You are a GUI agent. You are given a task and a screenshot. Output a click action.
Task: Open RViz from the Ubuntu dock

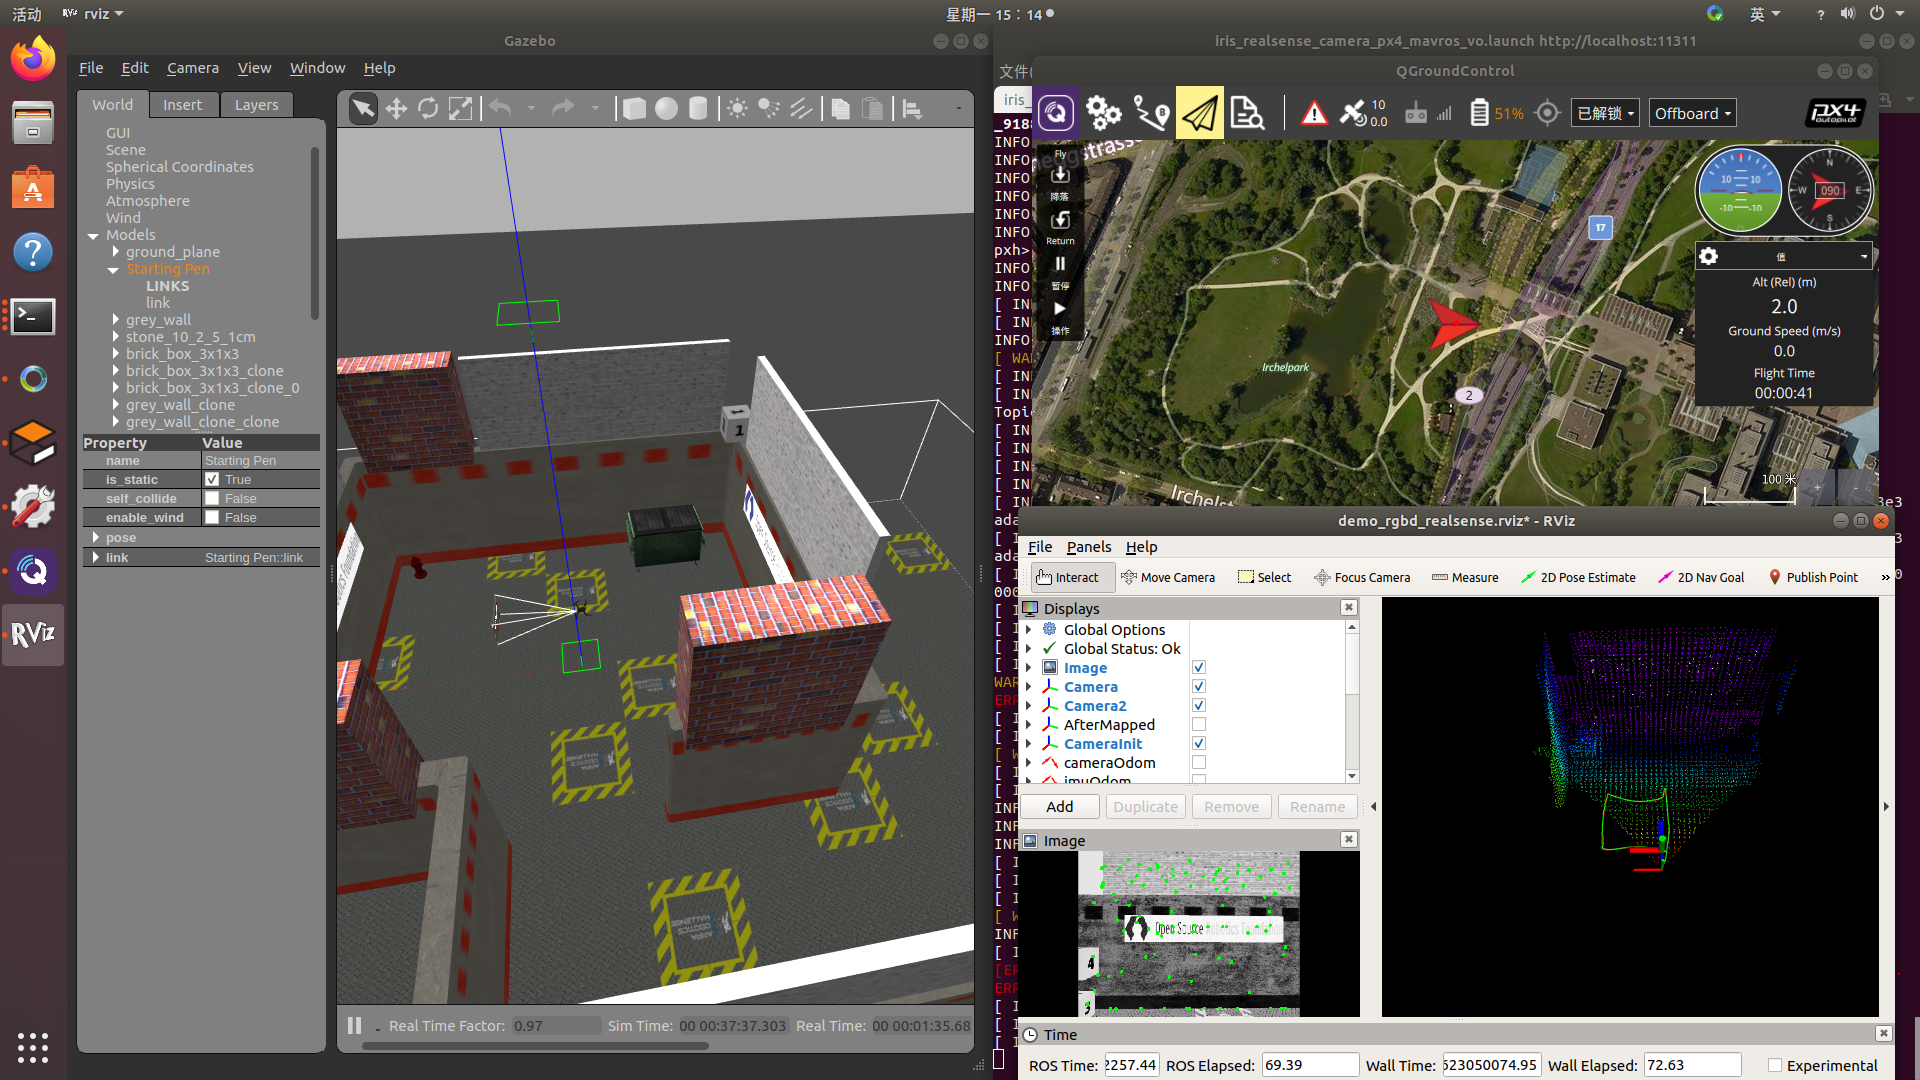tap(33, 635)
